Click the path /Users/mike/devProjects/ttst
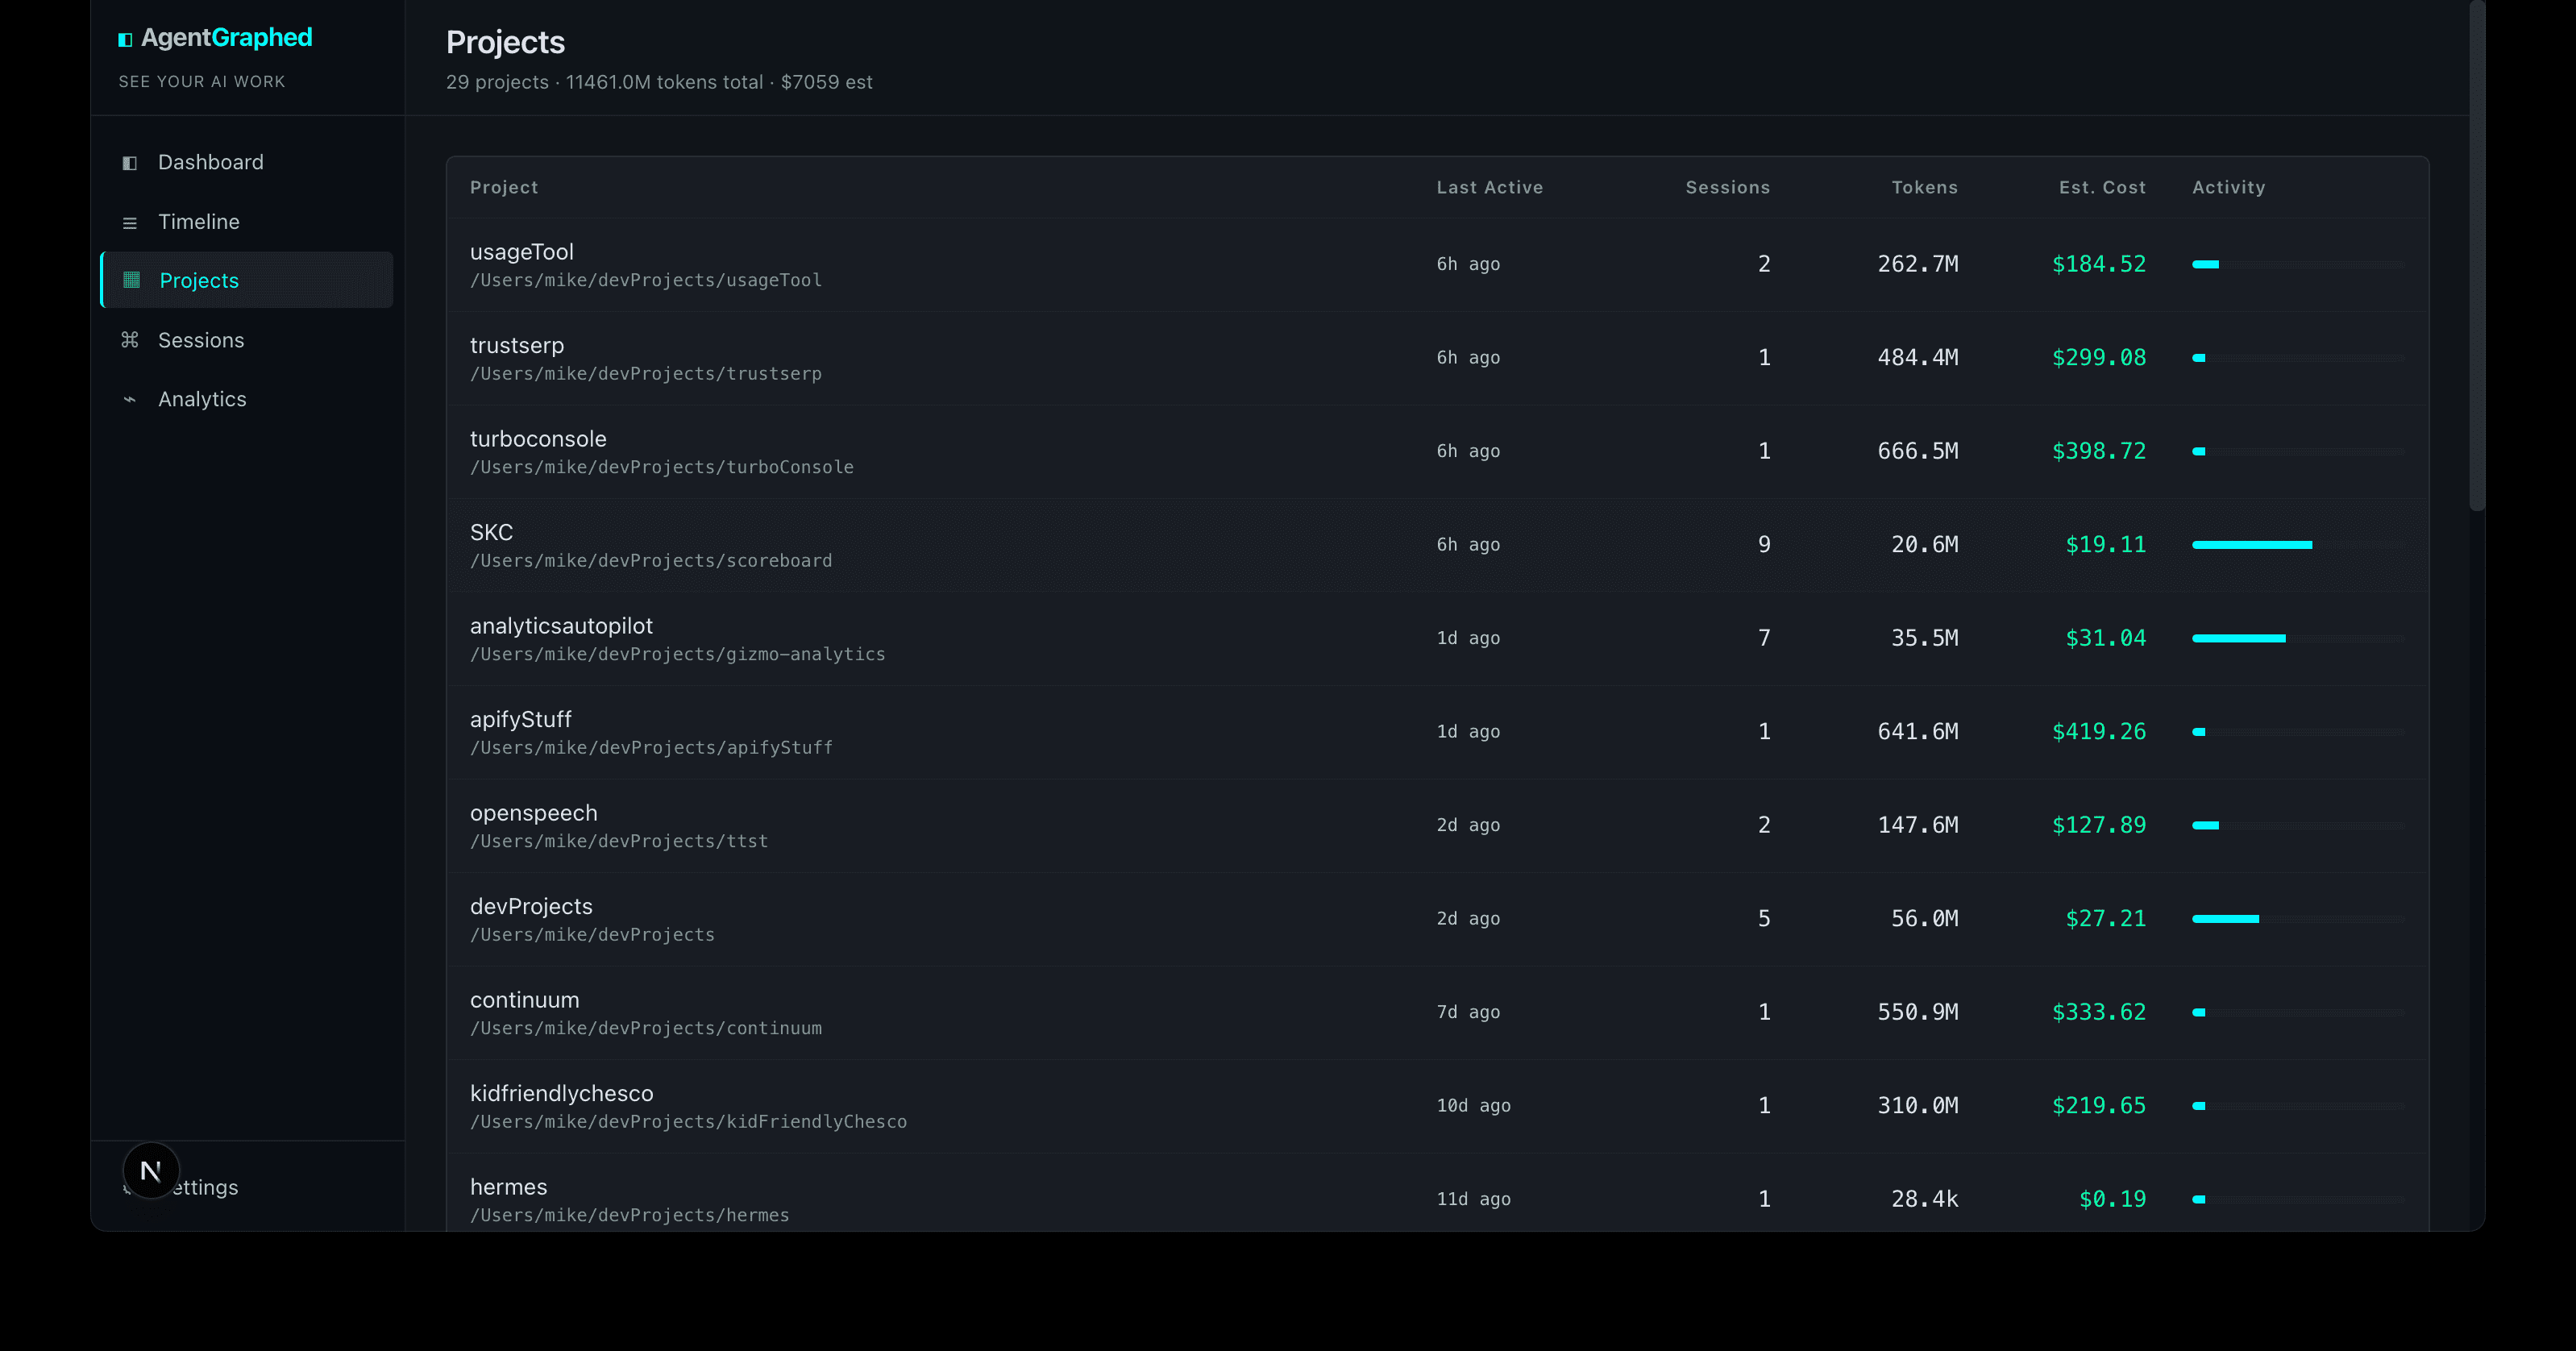This screenshot has width=2576, height=1351. (x=619, y=841)
